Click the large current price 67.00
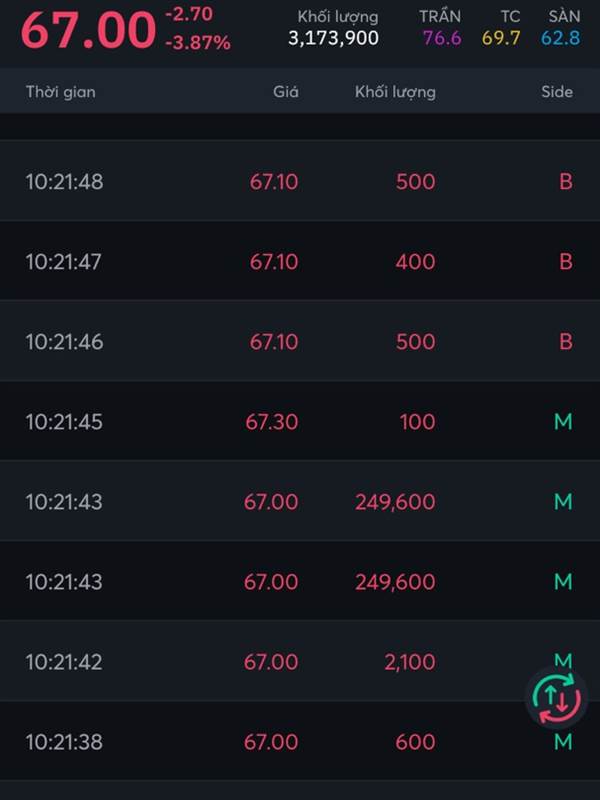The height and width of the screenshot is (800, 600). click(x=88, y=30)
